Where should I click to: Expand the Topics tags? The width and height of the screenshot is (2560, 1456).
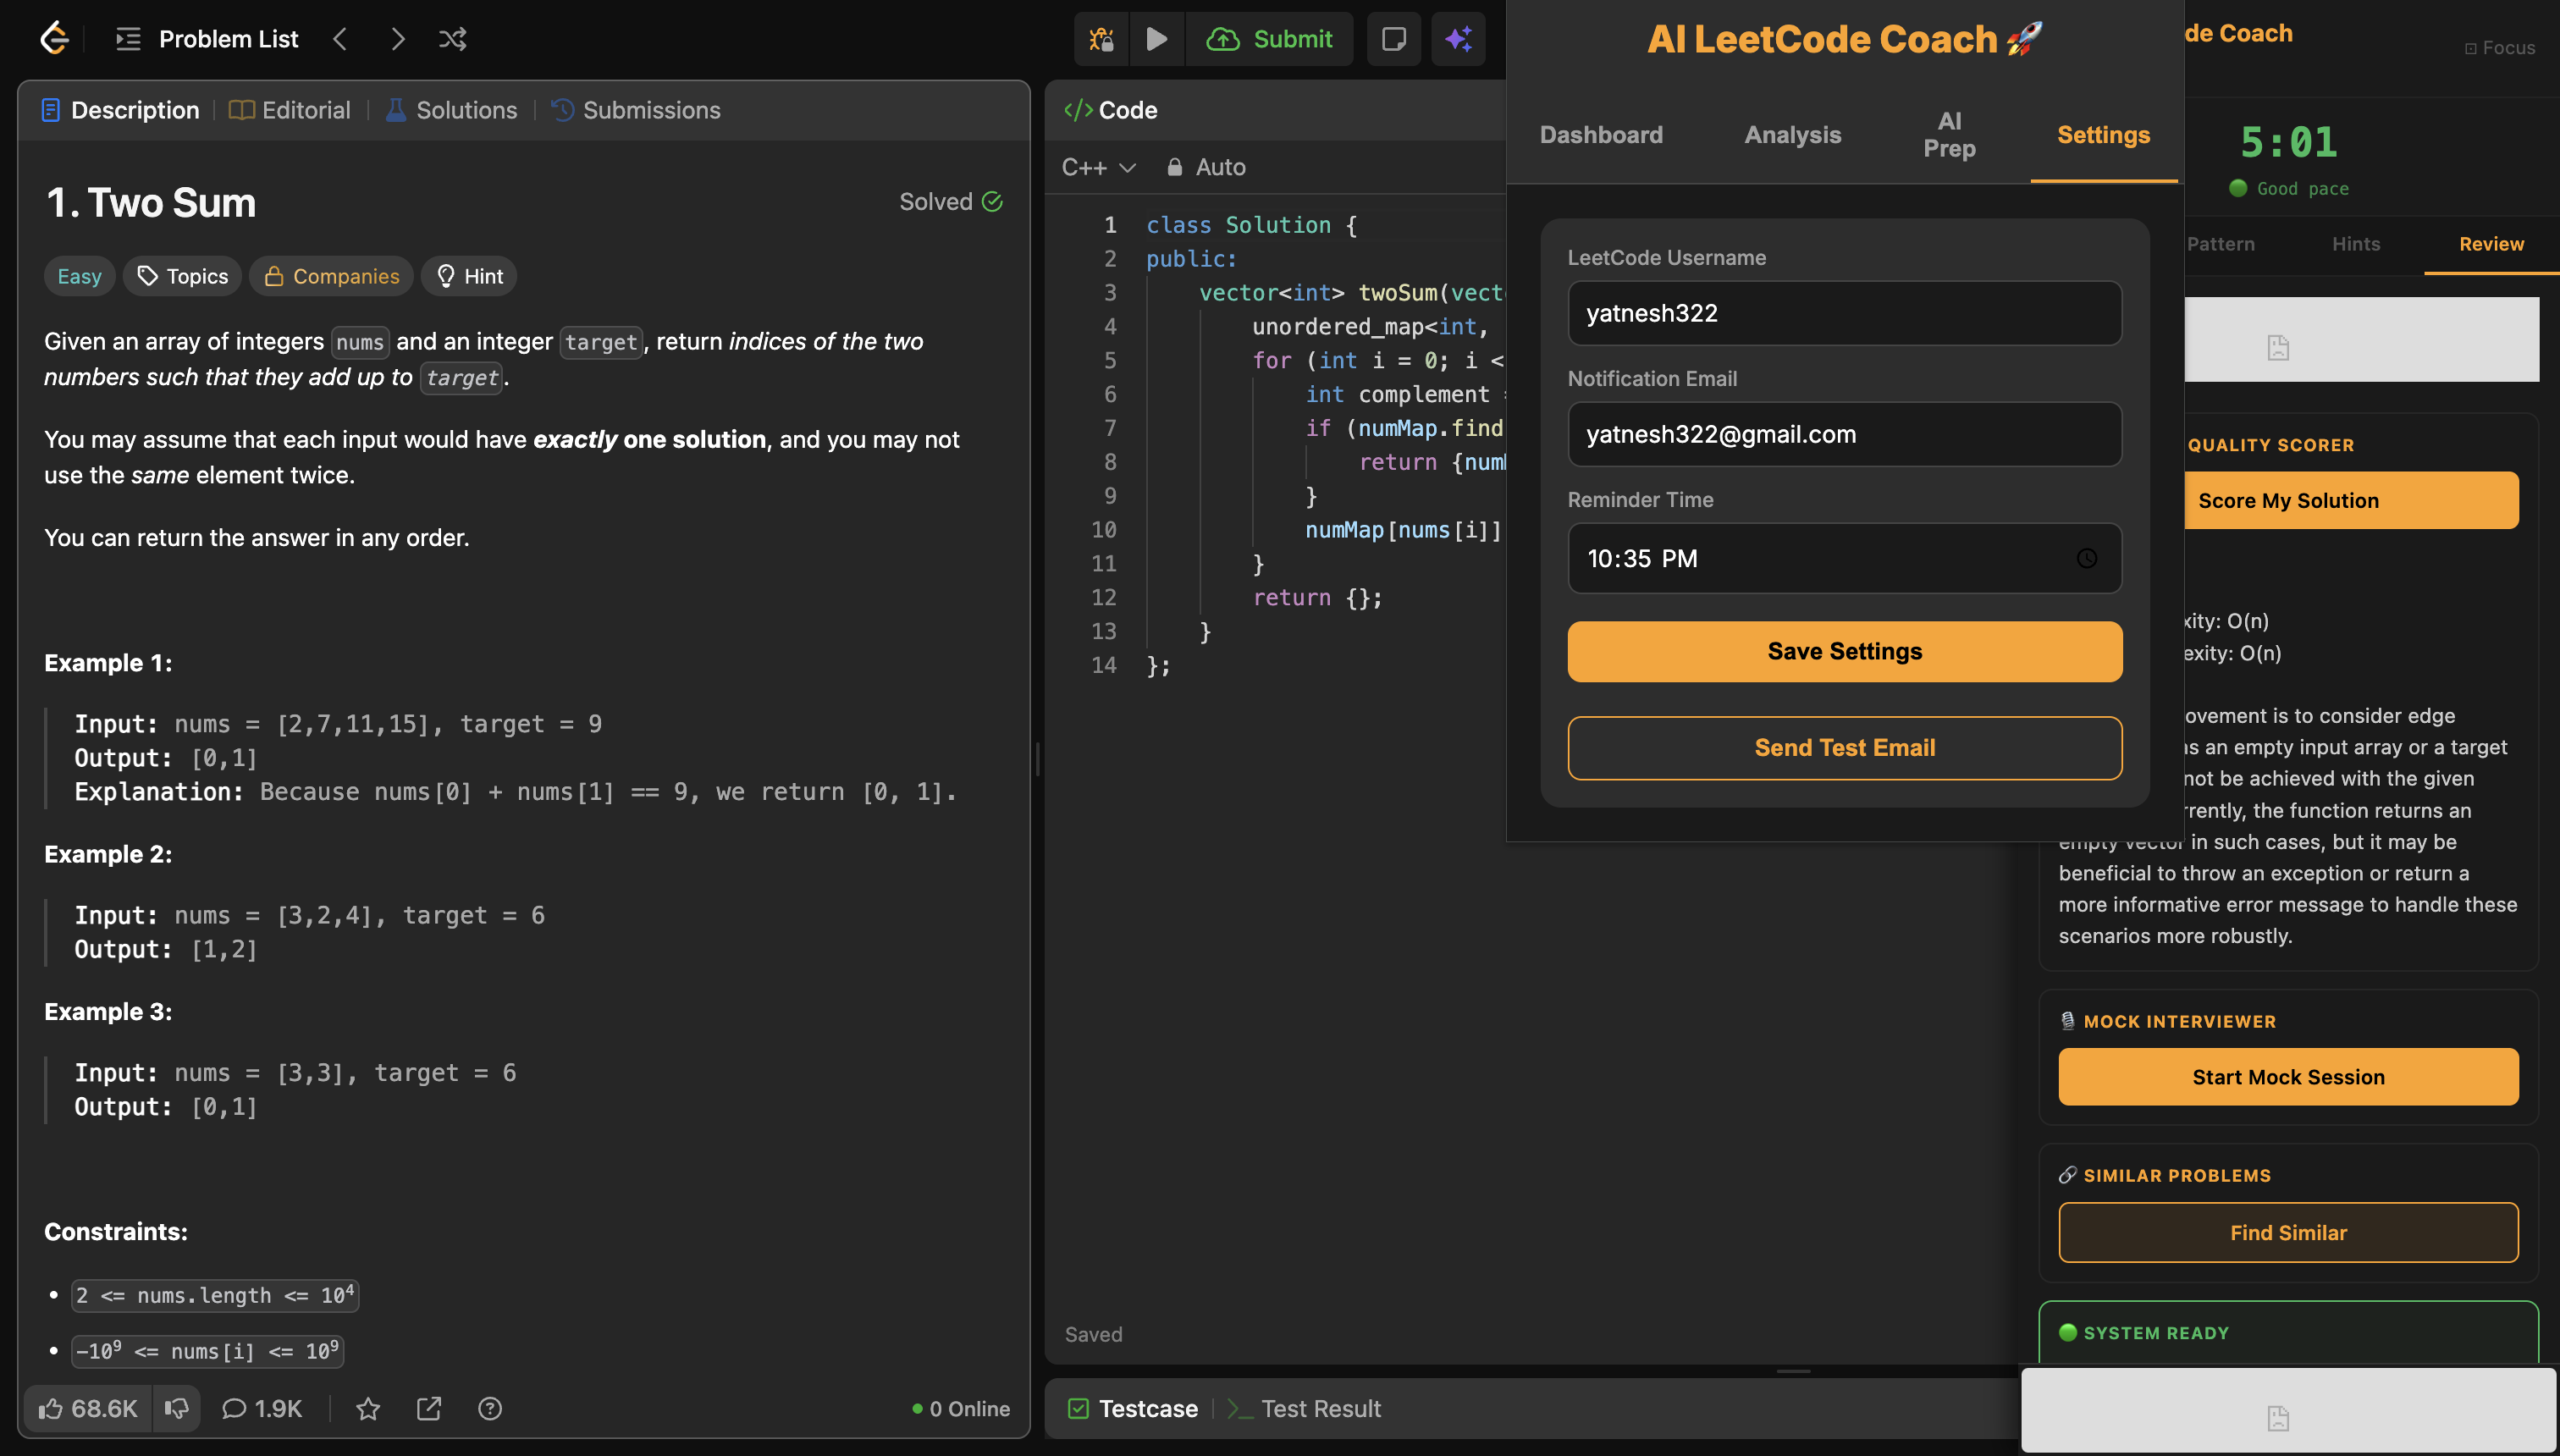[x=181, y=276]
